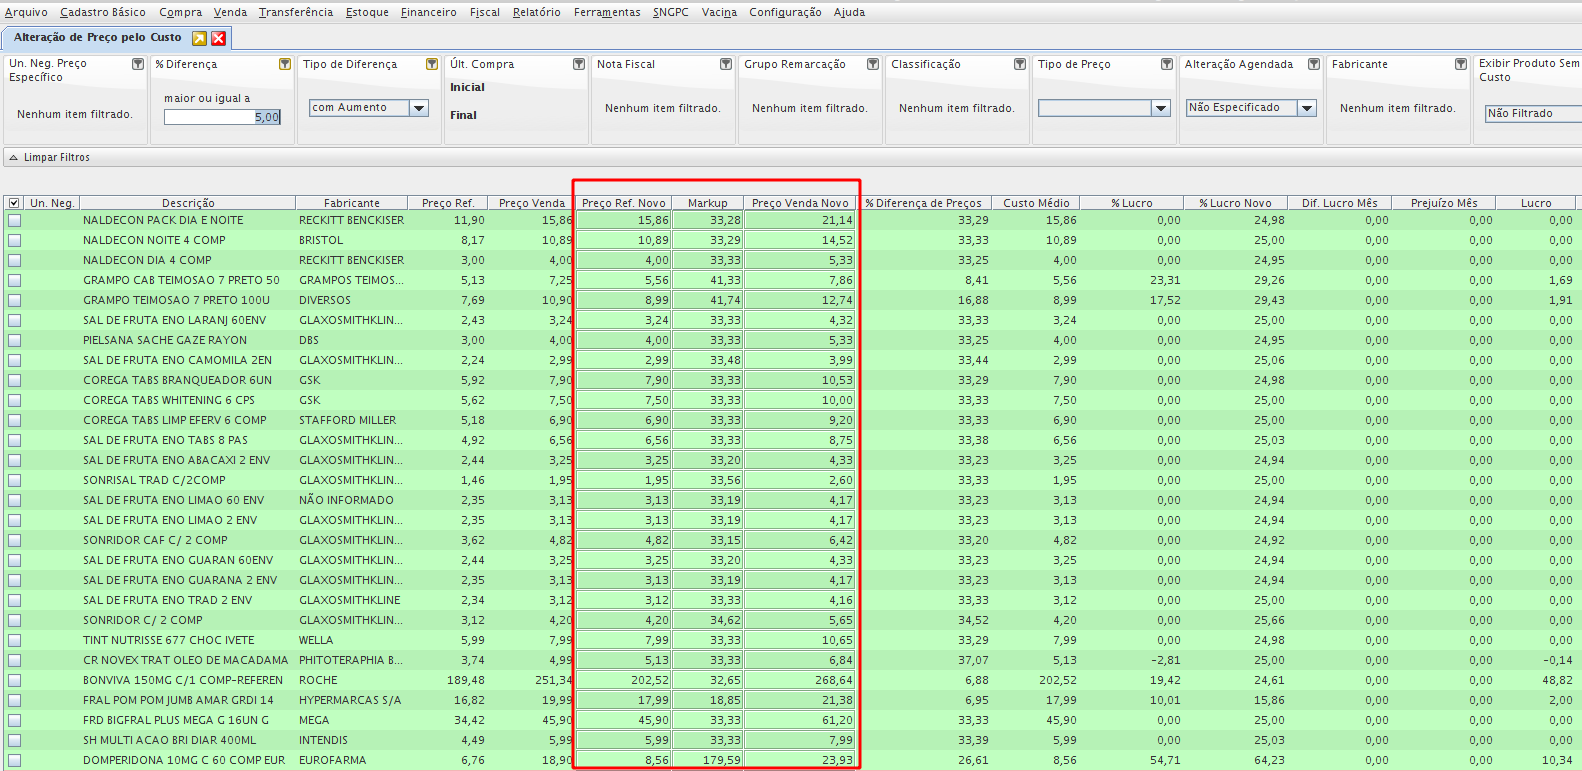Click the filter icon of % Diferença panel
This screenshot has height=771, width=1582.
coord(285,64)
